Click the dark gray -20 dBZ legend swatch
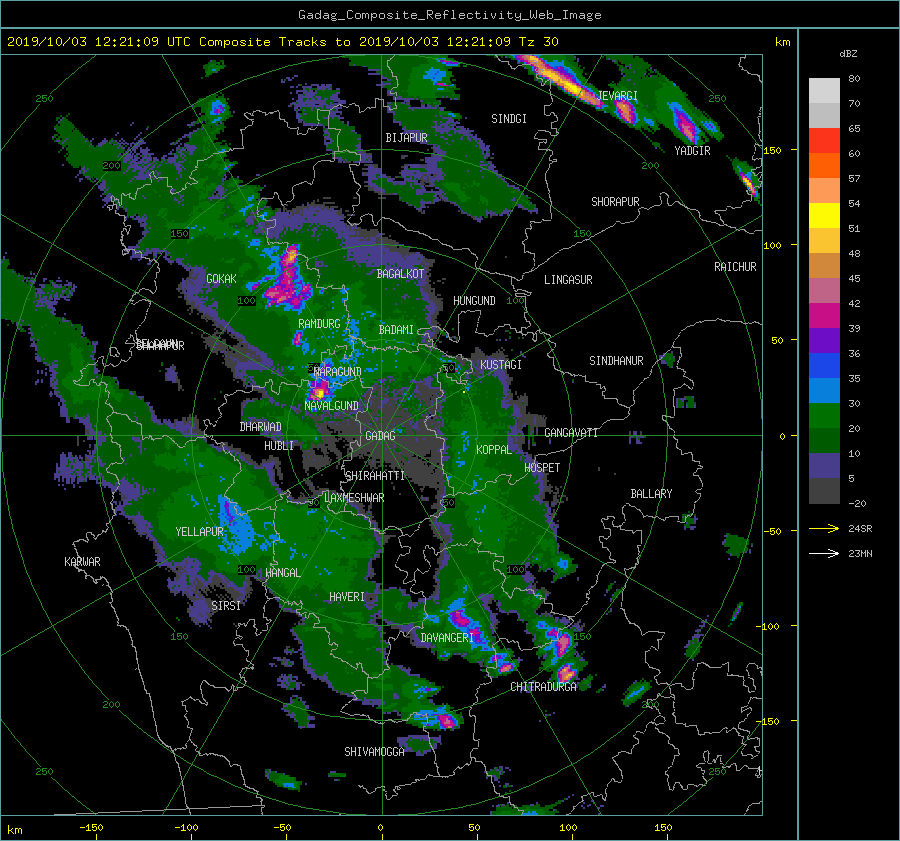Viewport: 900px width, 841px height. tap(824, 491)
